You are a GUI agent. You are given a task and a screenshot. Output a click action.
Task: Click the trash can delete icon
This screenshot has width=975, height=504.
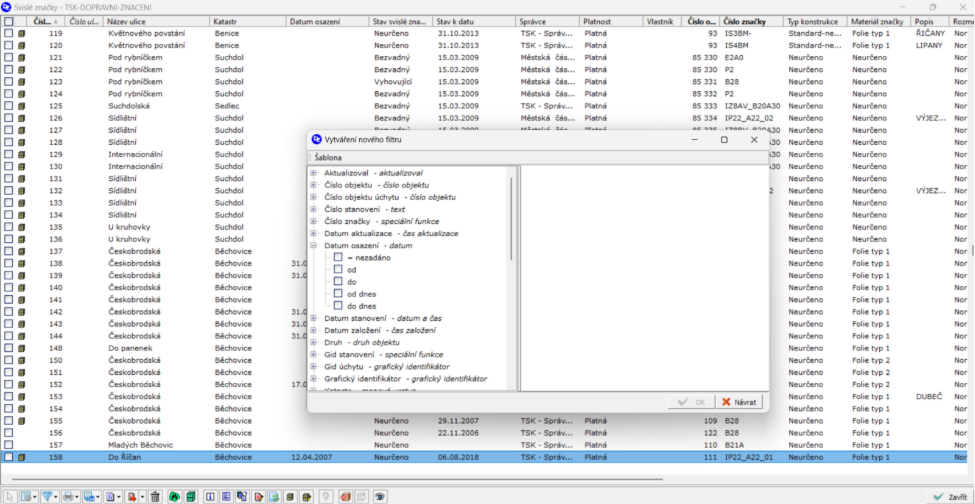click(x=155, y=496)
